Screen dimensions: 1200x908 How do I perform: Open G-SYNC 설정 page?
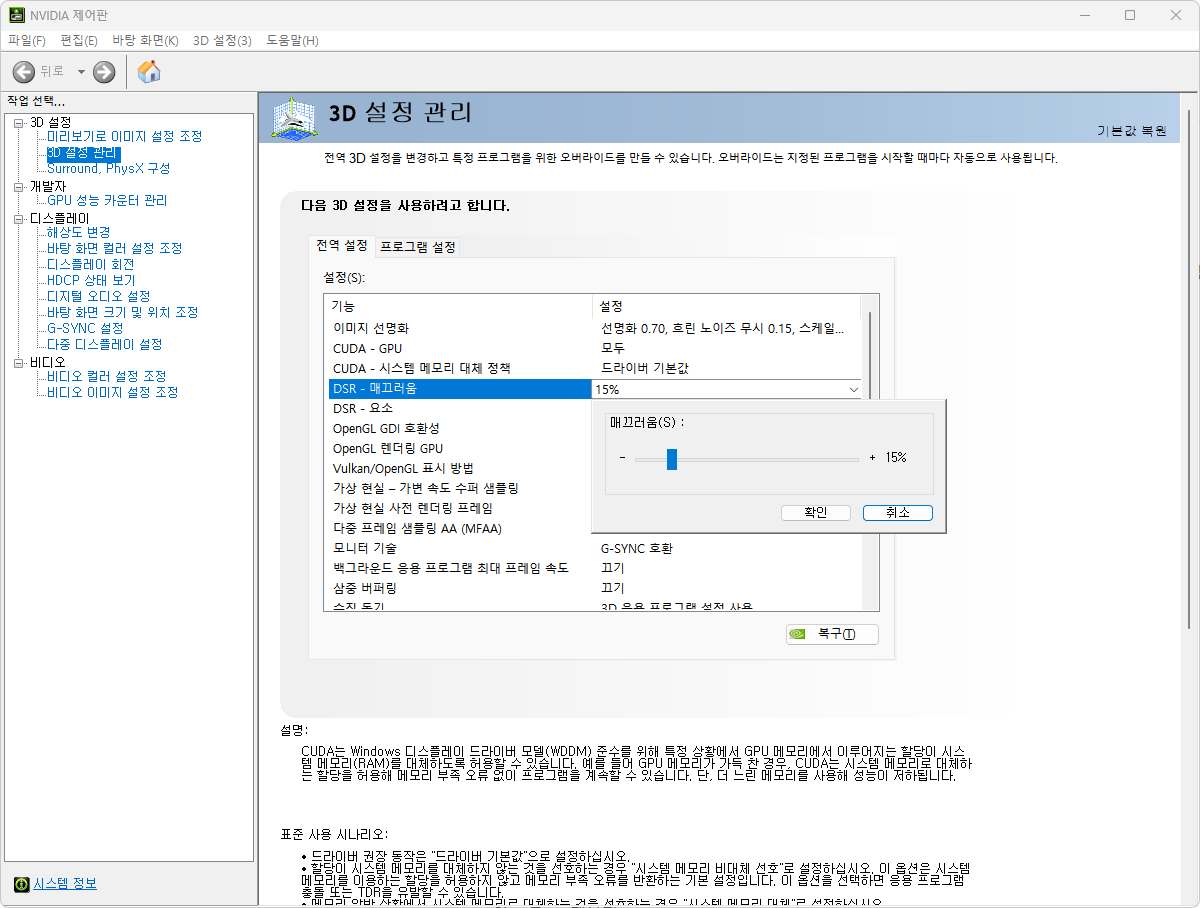pos(85,328)
